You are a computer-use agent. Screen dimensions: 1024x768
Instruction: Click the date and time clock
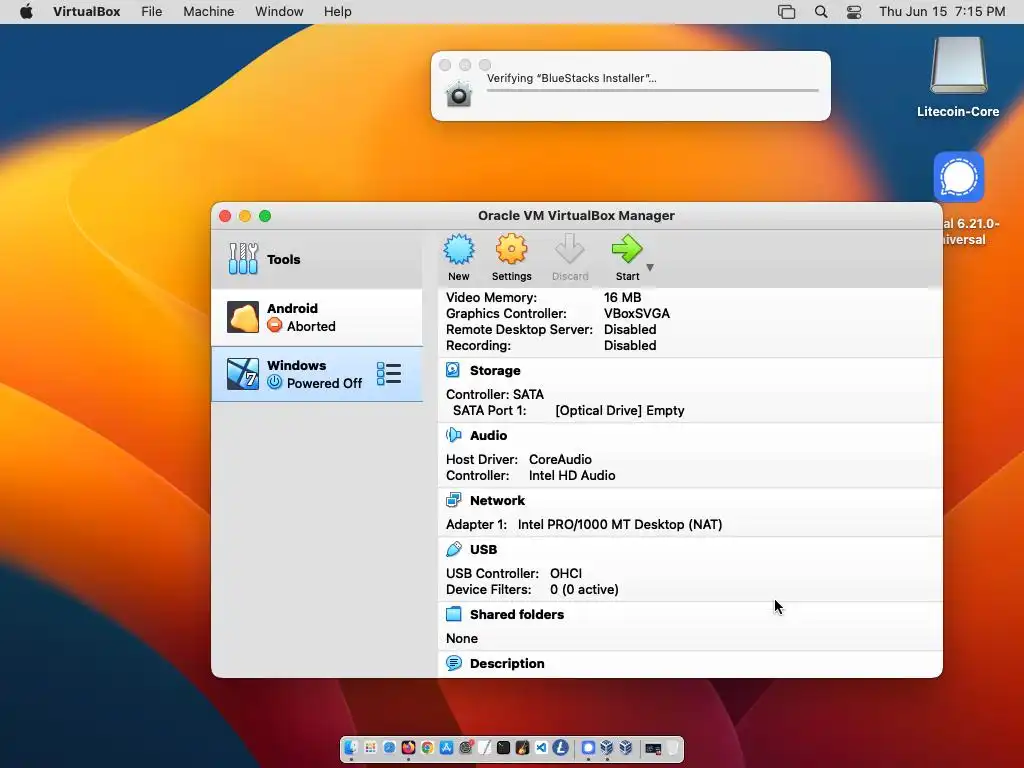coord(942,11)
